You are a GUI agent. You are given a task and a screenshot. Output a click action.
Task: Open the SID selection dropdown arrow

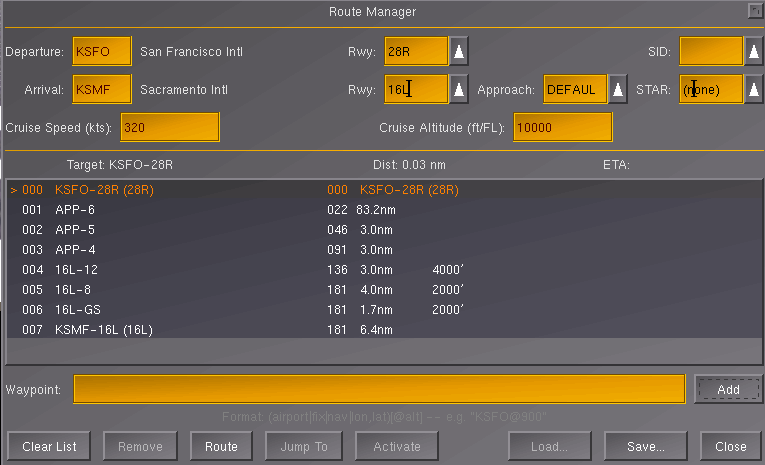coord(754,51)
